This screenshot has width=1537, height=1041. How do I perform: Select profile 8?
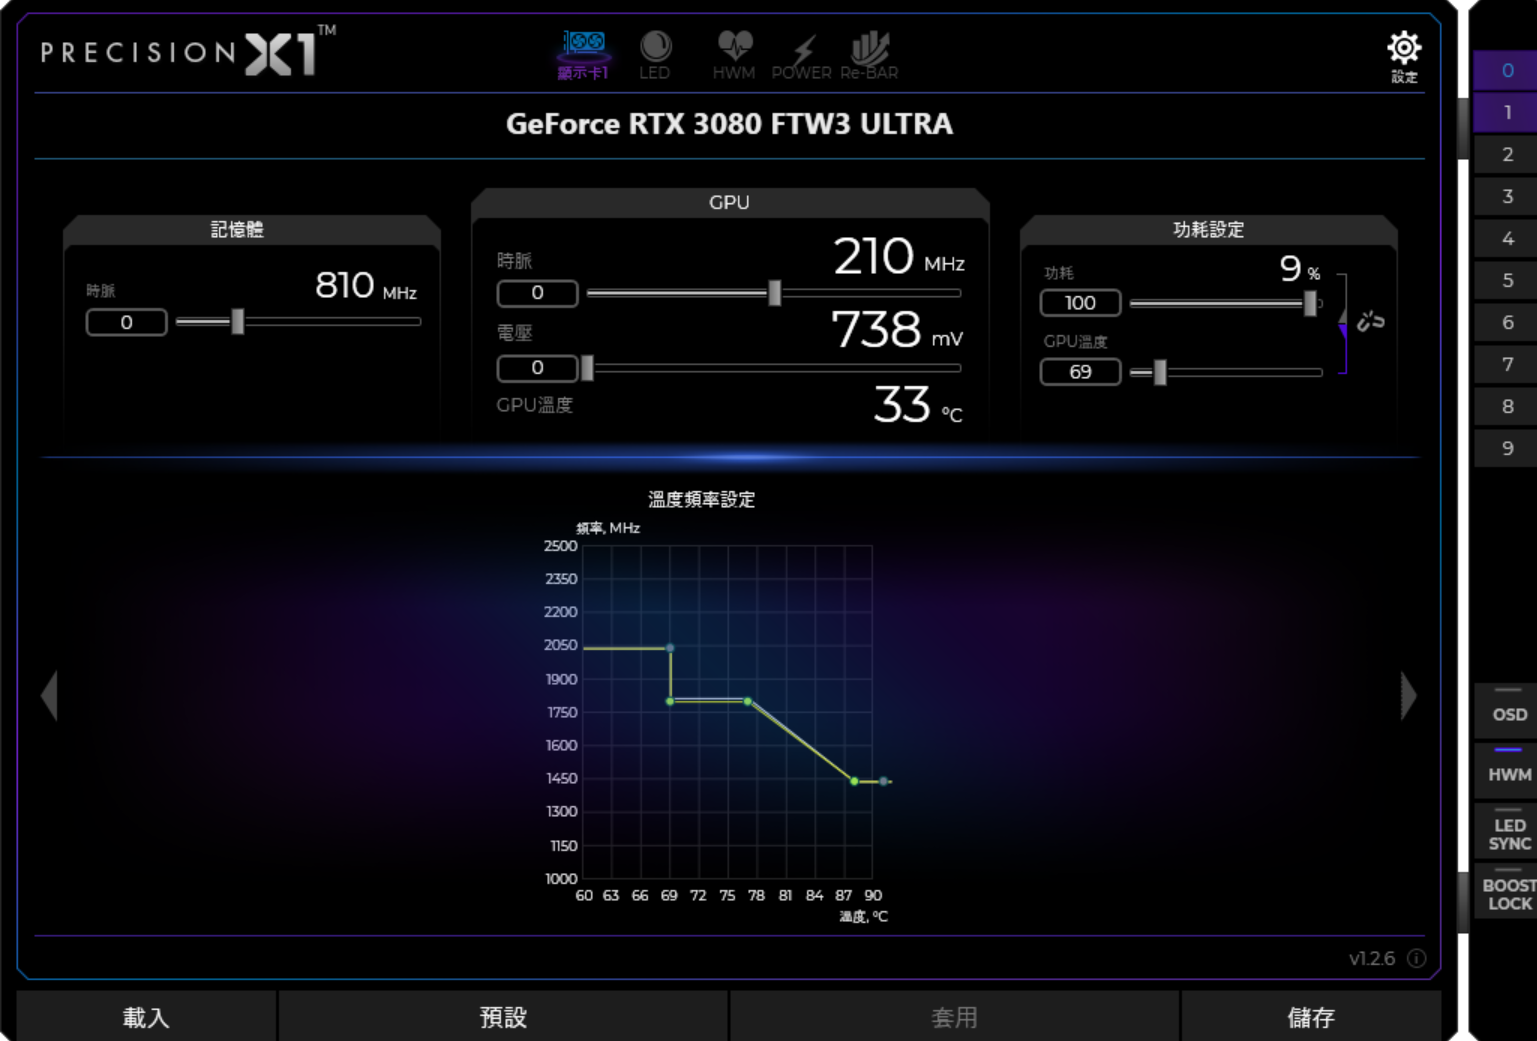pos(1507,406)
